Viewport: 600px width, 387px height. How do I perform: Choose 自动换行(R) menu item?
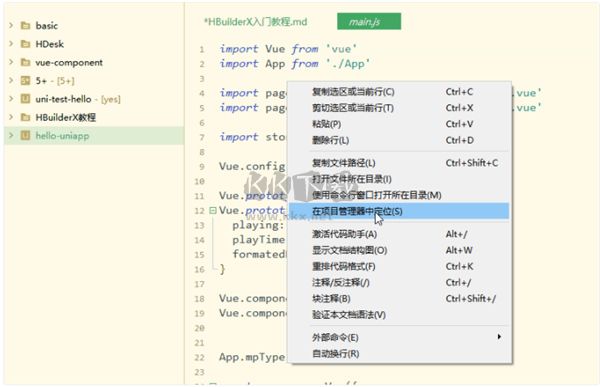point(399,354)
